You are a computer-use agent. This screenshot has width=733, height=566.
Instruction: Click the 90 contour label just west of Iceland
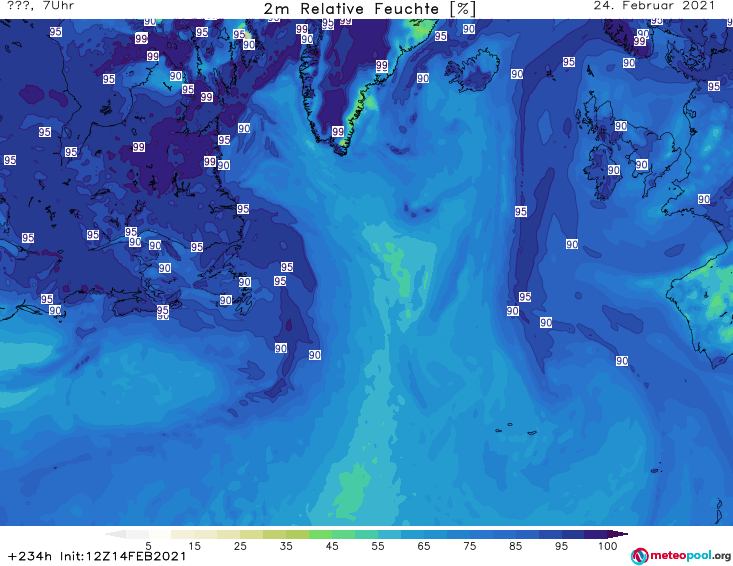pyautogui.click(x=423, y=78)
